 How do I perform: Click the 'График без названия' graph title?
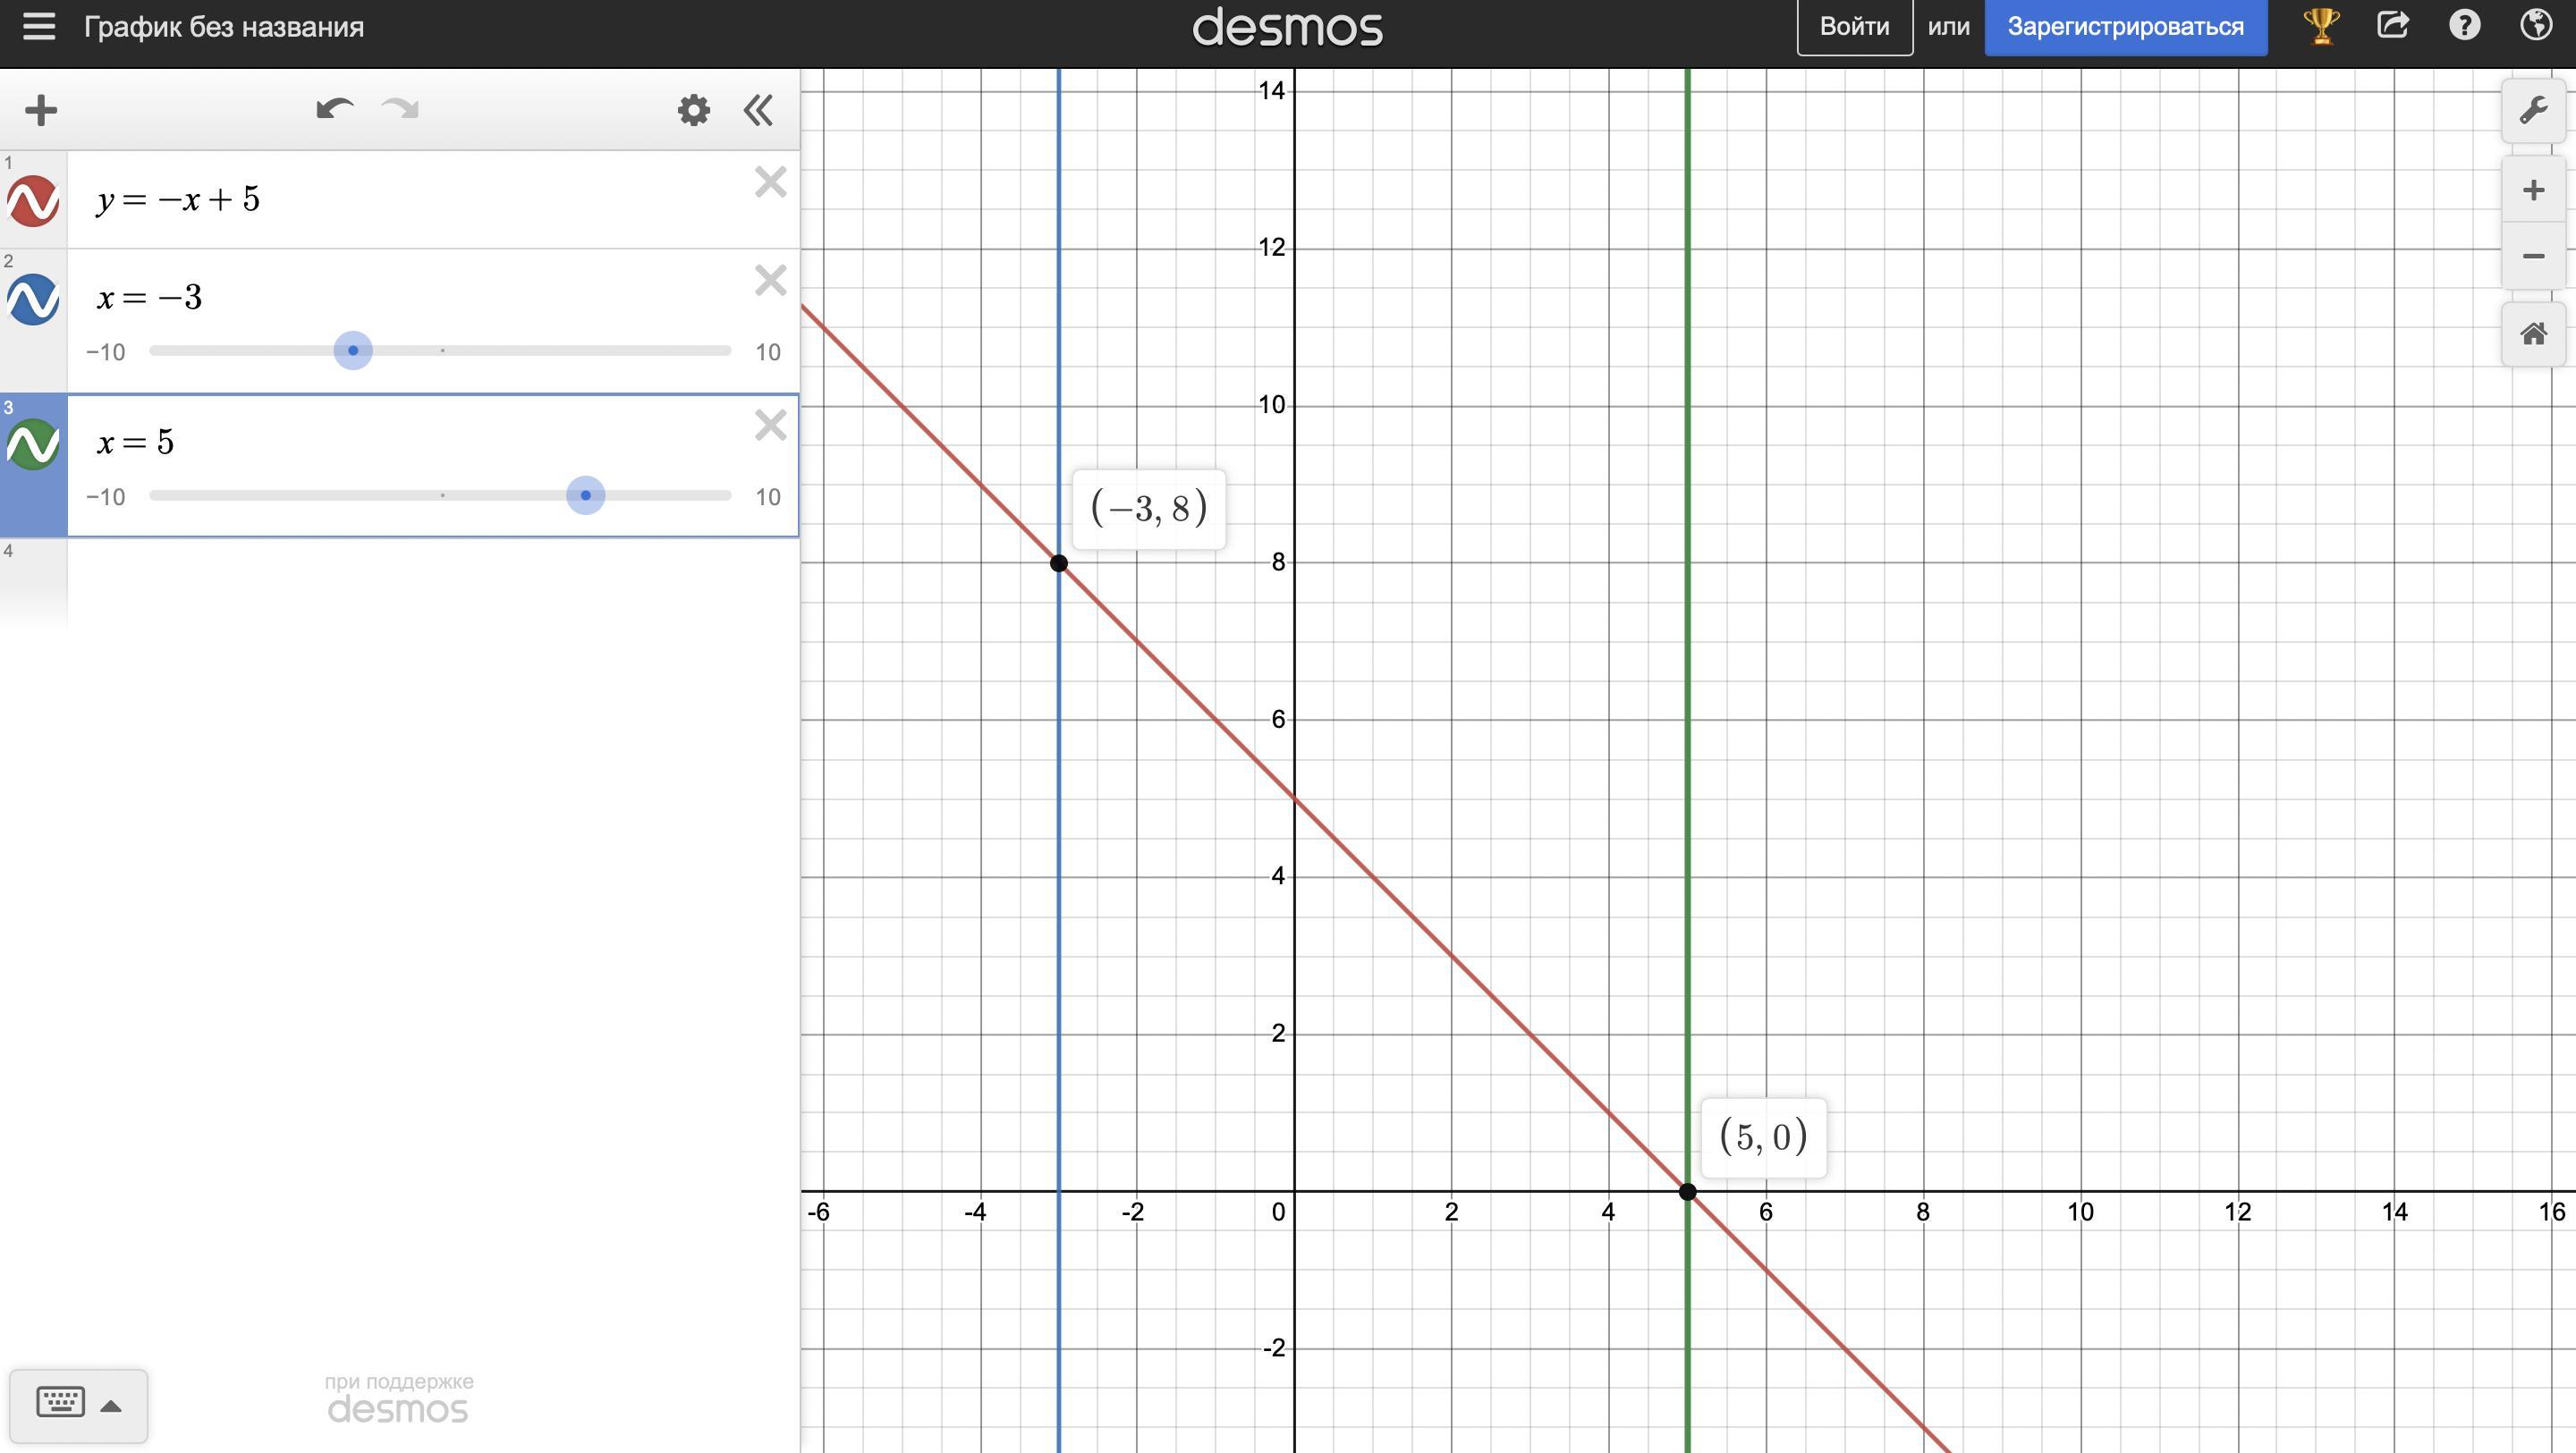click(224, 27)
